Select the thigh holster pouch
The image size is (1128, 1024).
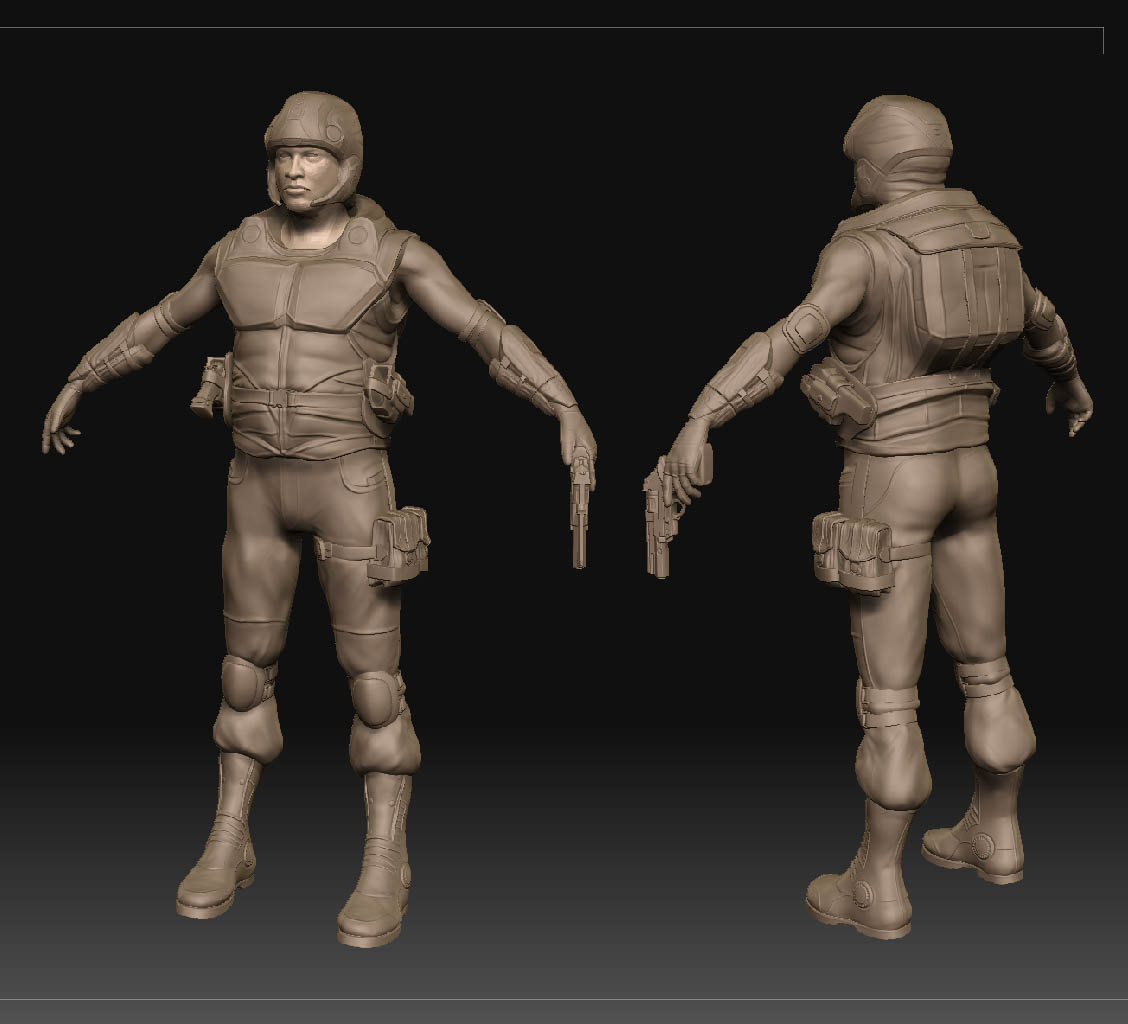[398, 545]
